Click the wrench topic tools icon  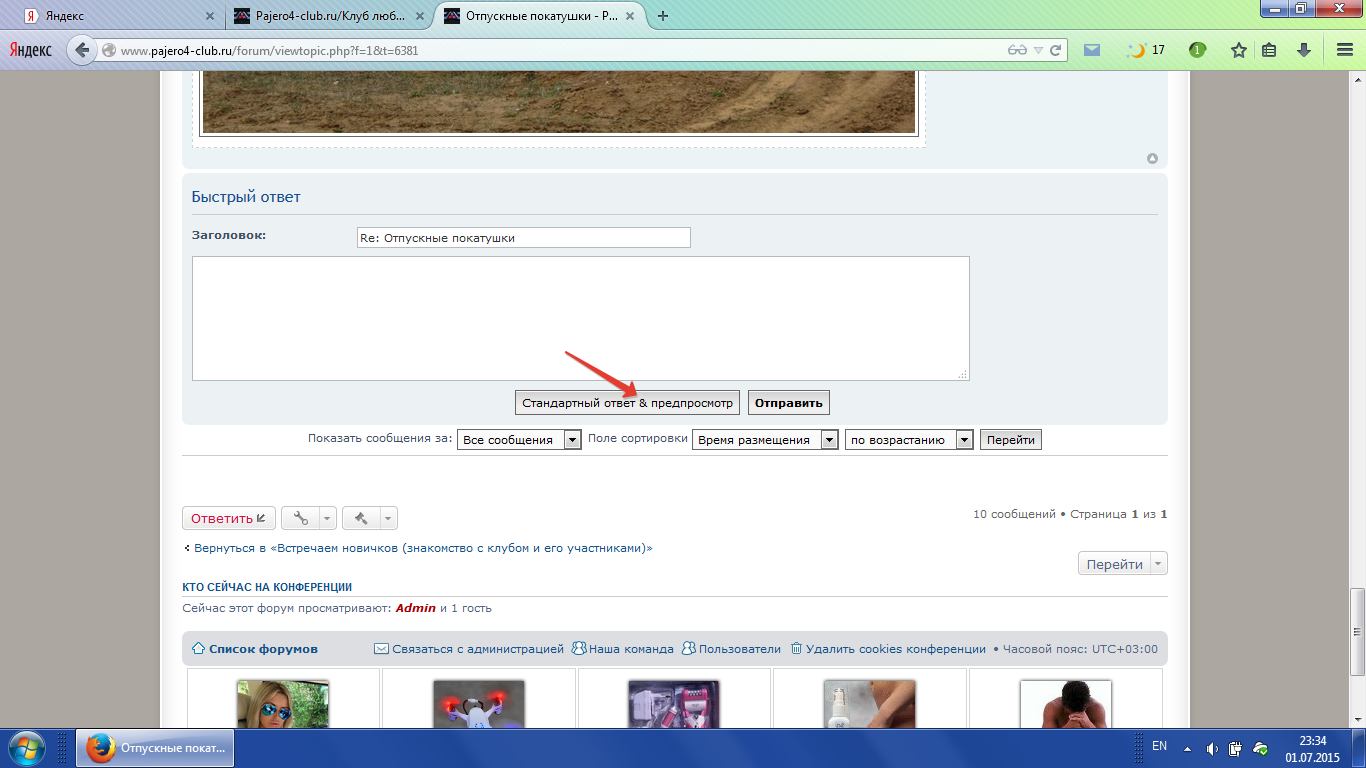(300, 518)
